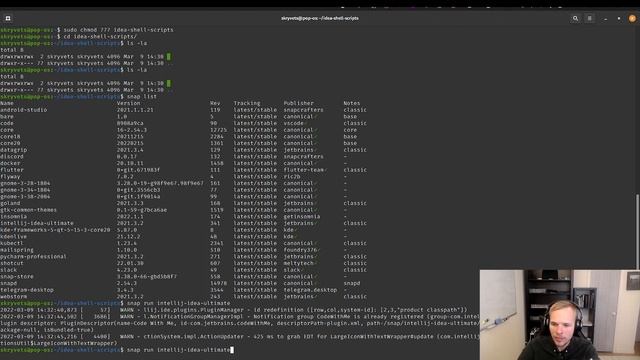Screen dimensions: 640x360
Task: Click the 'Publisher' column header
Action: click(x=299, y=103)
